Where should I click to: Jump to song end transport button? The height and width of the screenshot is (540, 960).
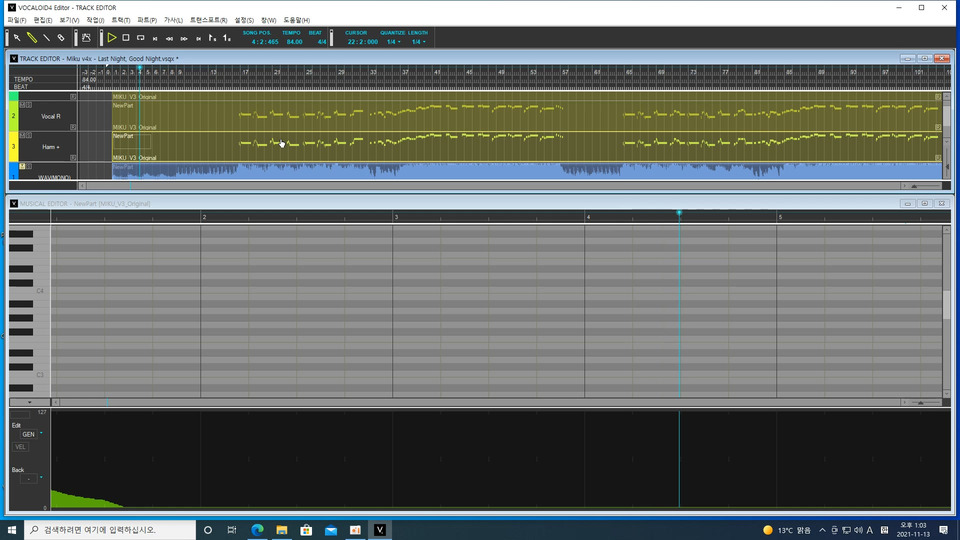click(198, 39)
